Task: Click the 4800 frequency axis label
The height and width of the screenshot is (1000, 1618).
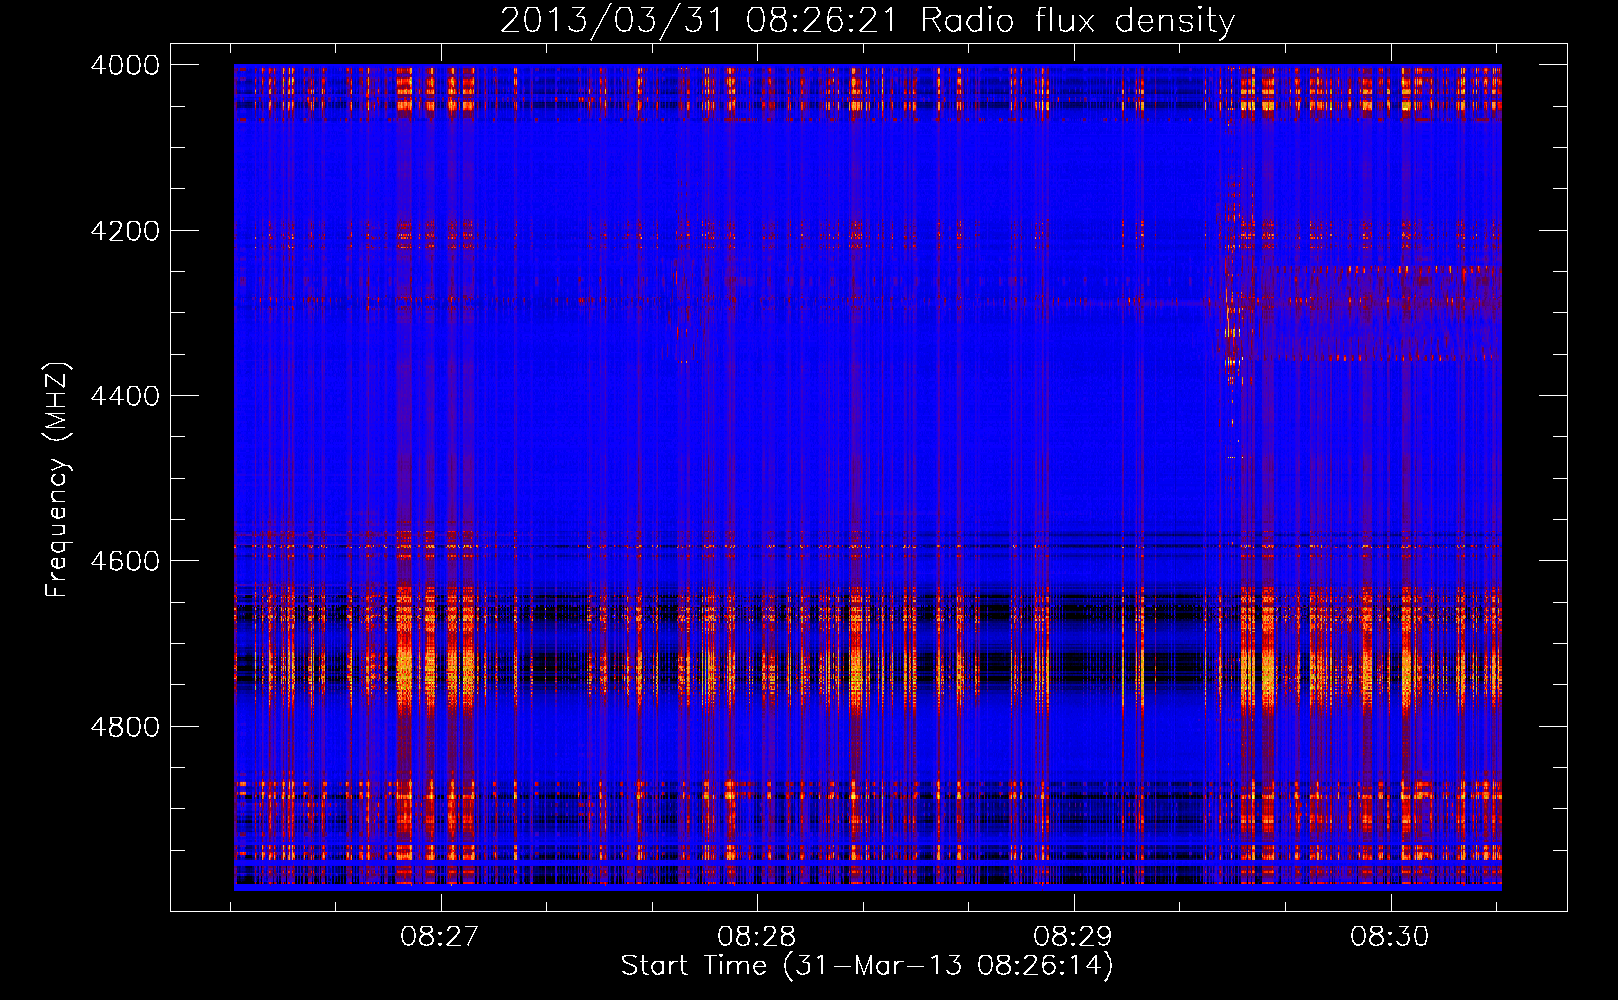Action: (125, 727)
